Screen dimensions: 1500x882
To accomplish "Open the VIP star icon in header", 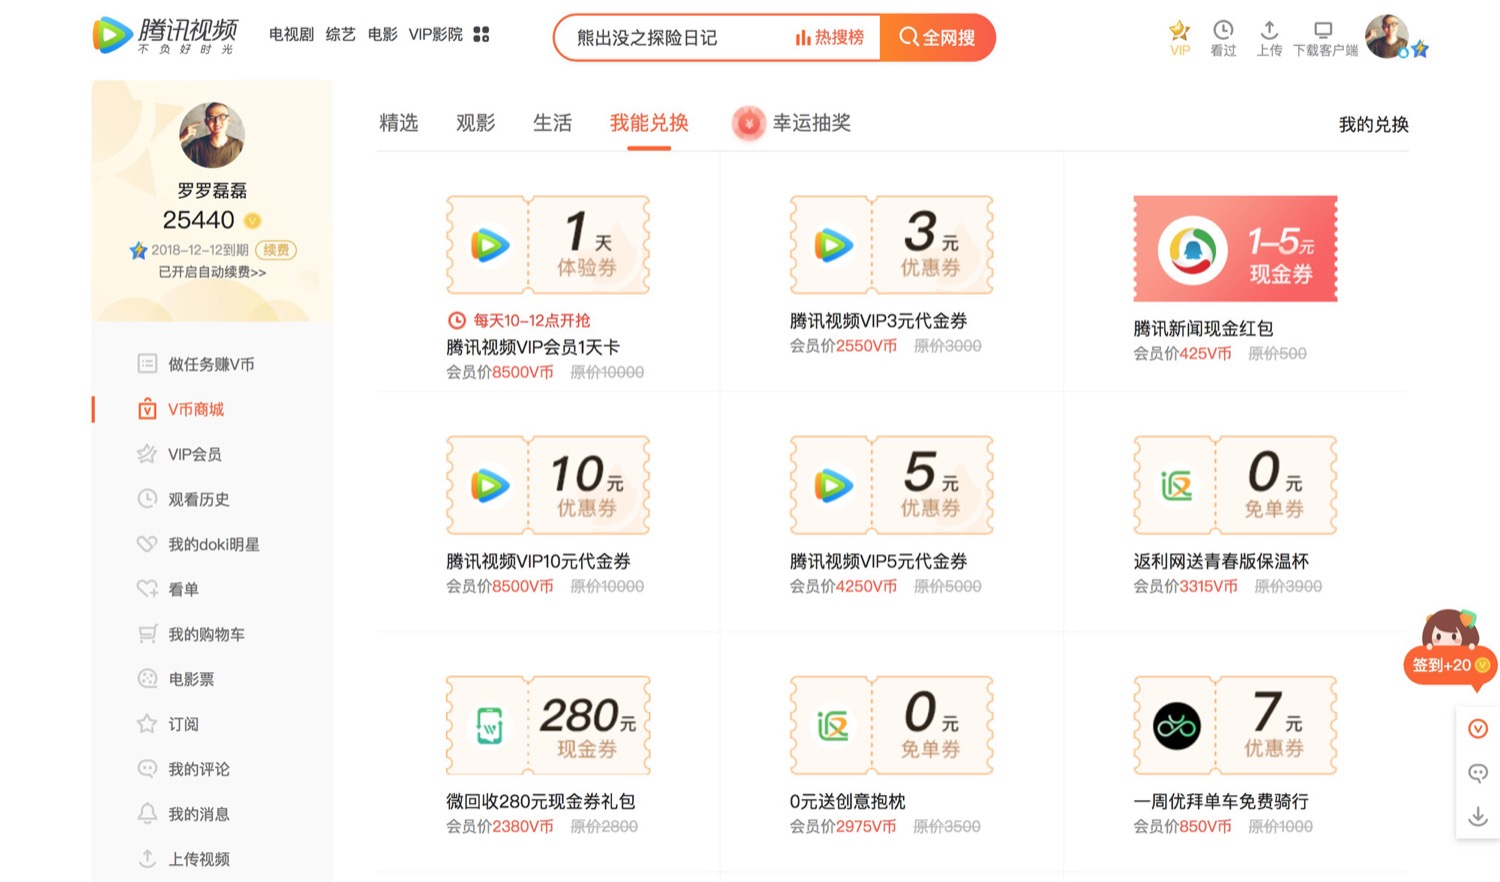I will tap(1180, 31).
